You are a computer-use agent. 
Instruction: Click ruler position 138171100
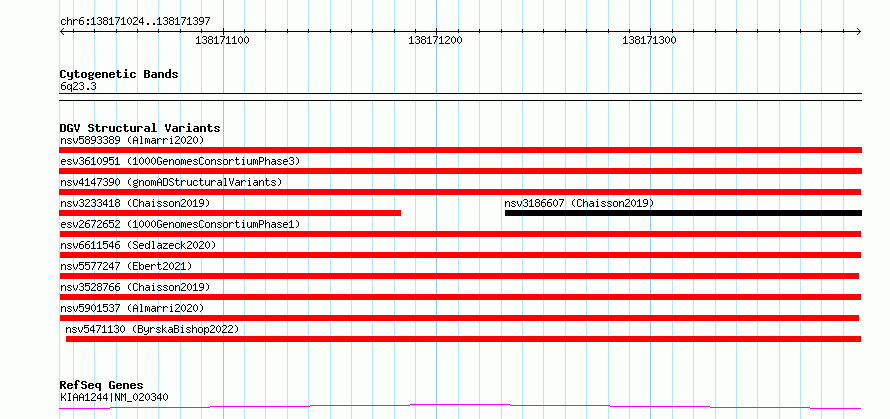pyautogui.click(x=222, y=41)
